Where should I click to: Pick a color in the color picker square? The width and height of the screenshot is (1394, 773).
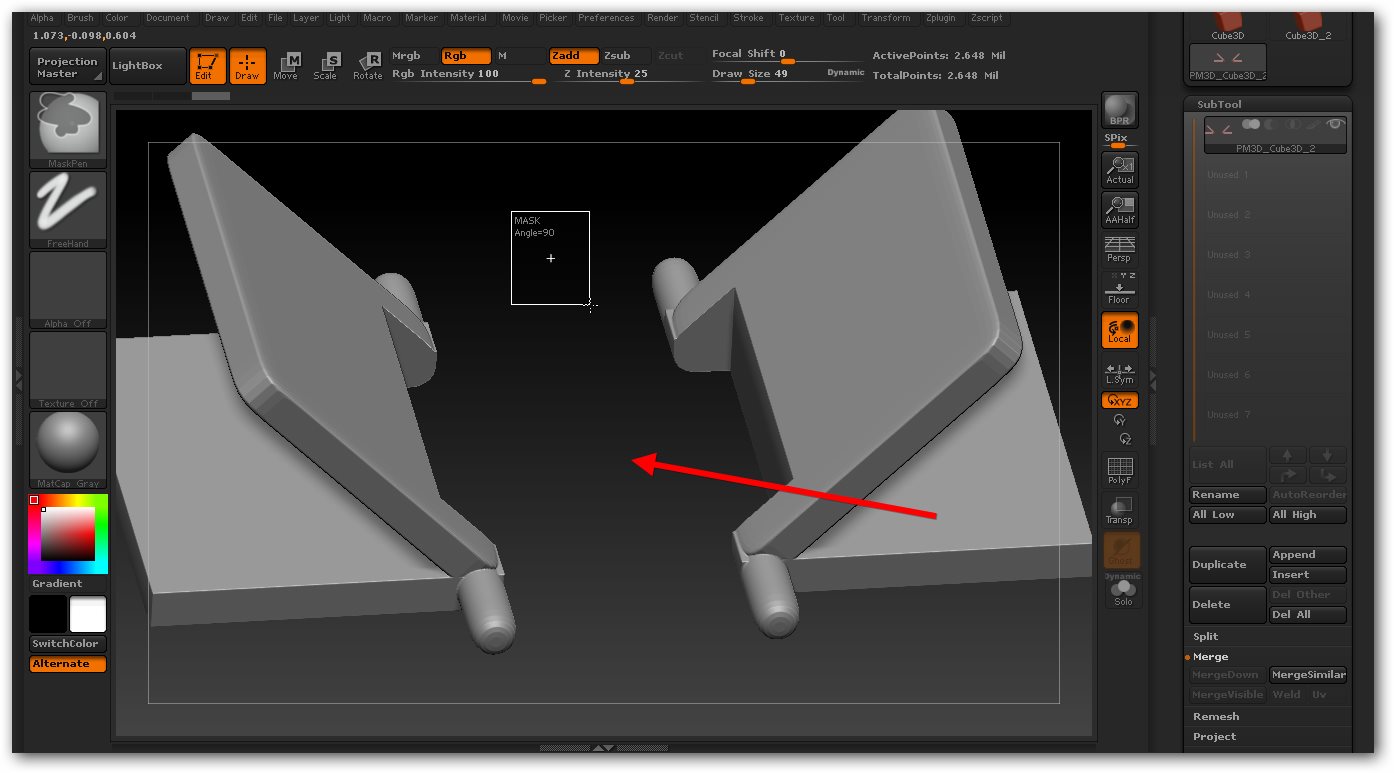point(68,533)
